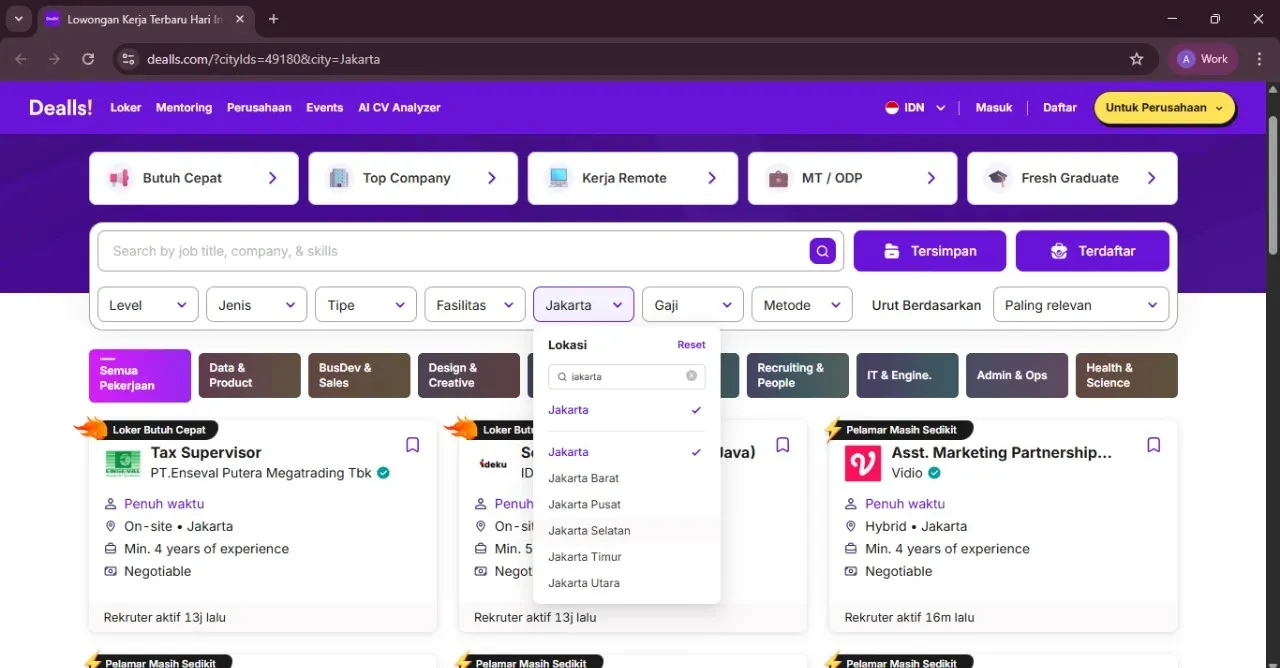Reset the Lokasi filter
The image size is (1280, 668).
tap(691, 345)
